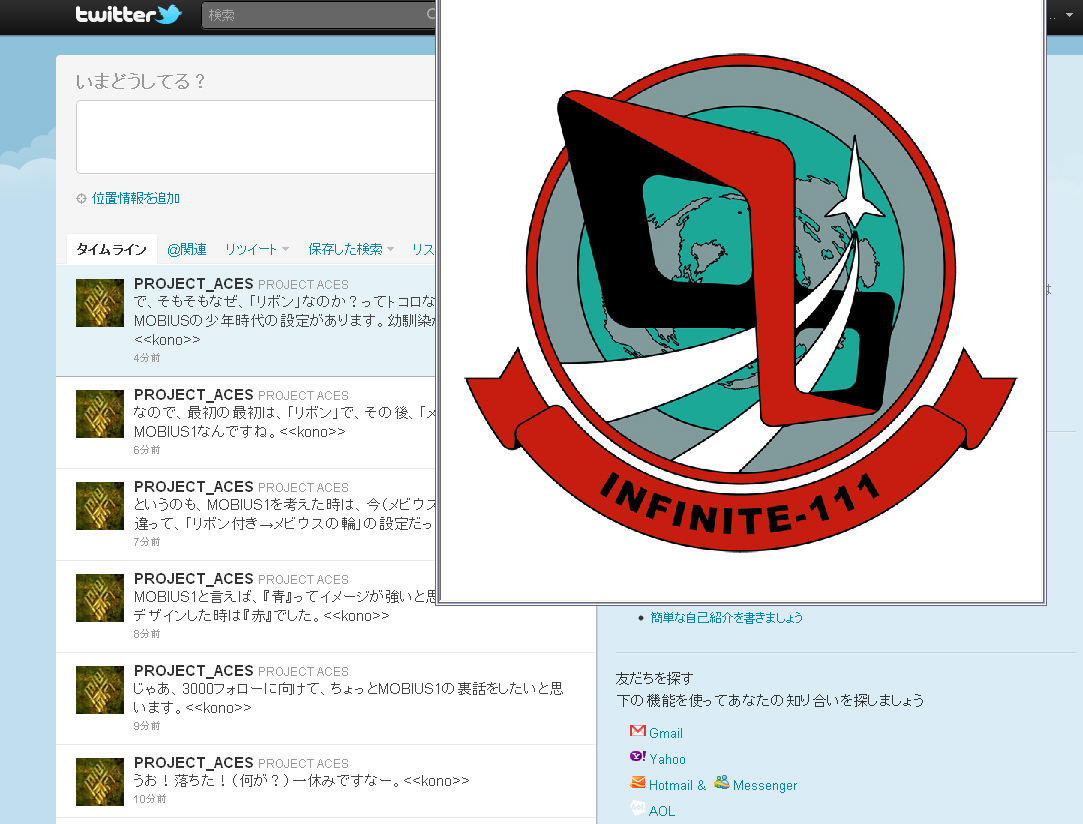
Task: Open the 簡単な自己紹介を書きましょう link
Action: [x=727, y=617]
